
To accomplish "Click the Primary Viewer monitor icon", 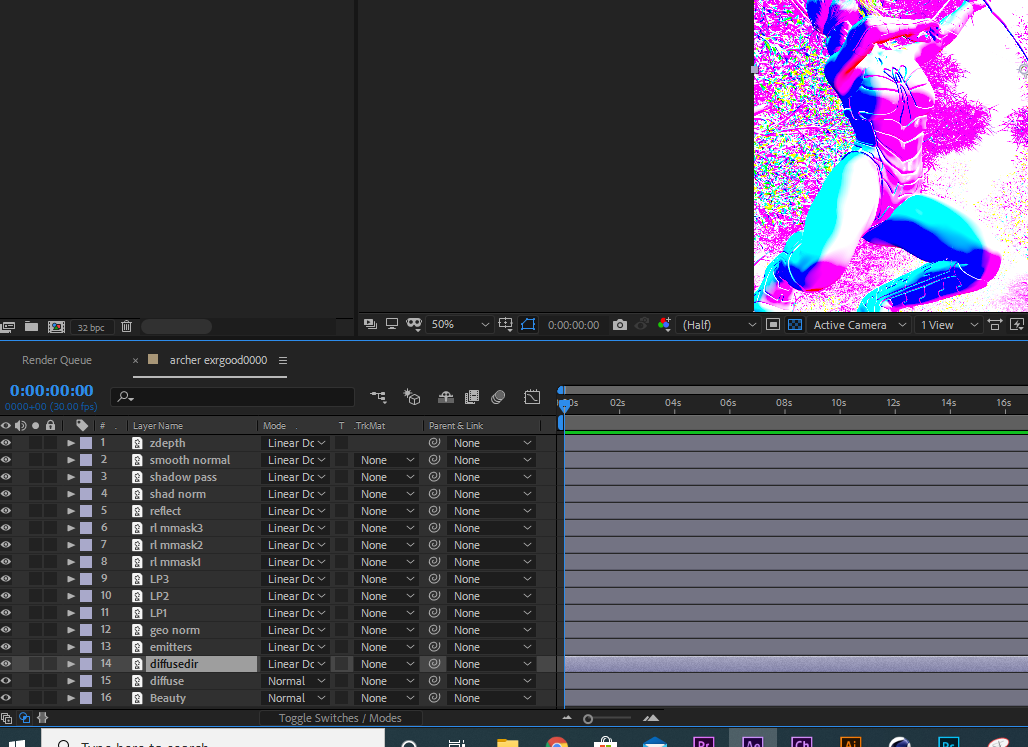I will tap(392, 323).
